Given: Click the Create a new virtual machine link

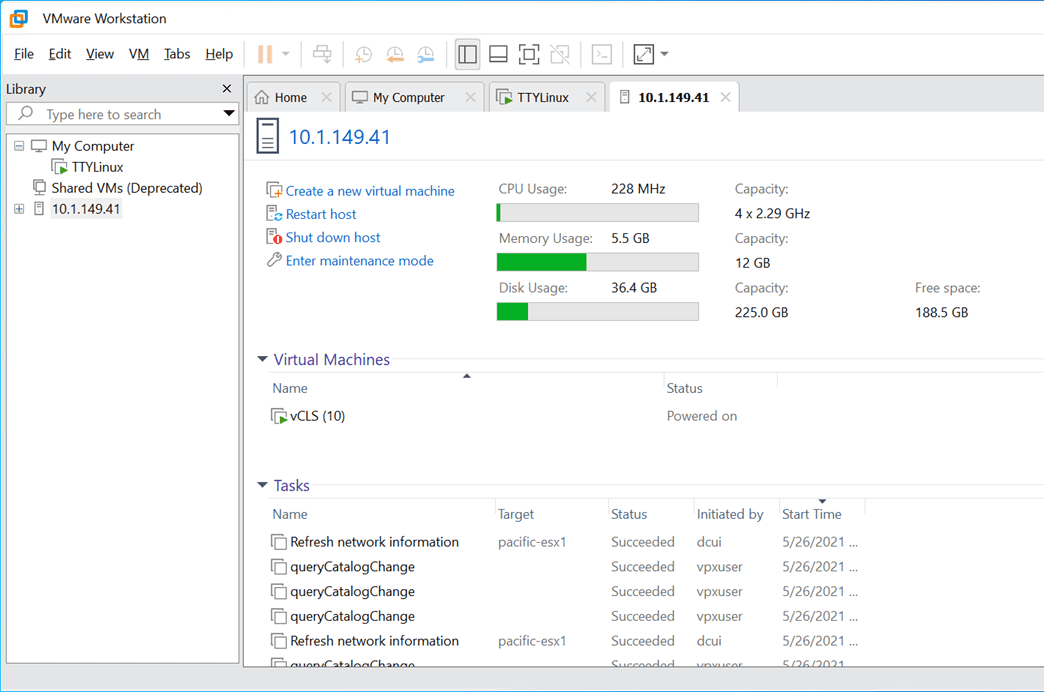Looking at the screenshot, I should click(370, 191).
